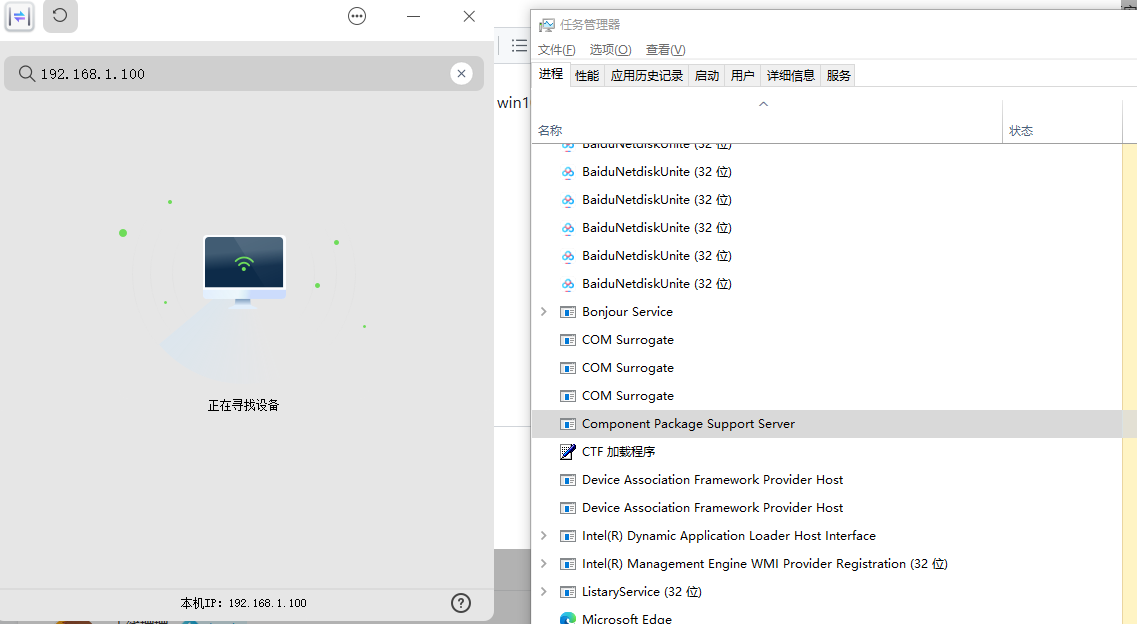Image resolution: width=1137 pixels, height=624 pixels.
Task: Click the Microsoft Edge process icon
Action: [x=568, y=618]
